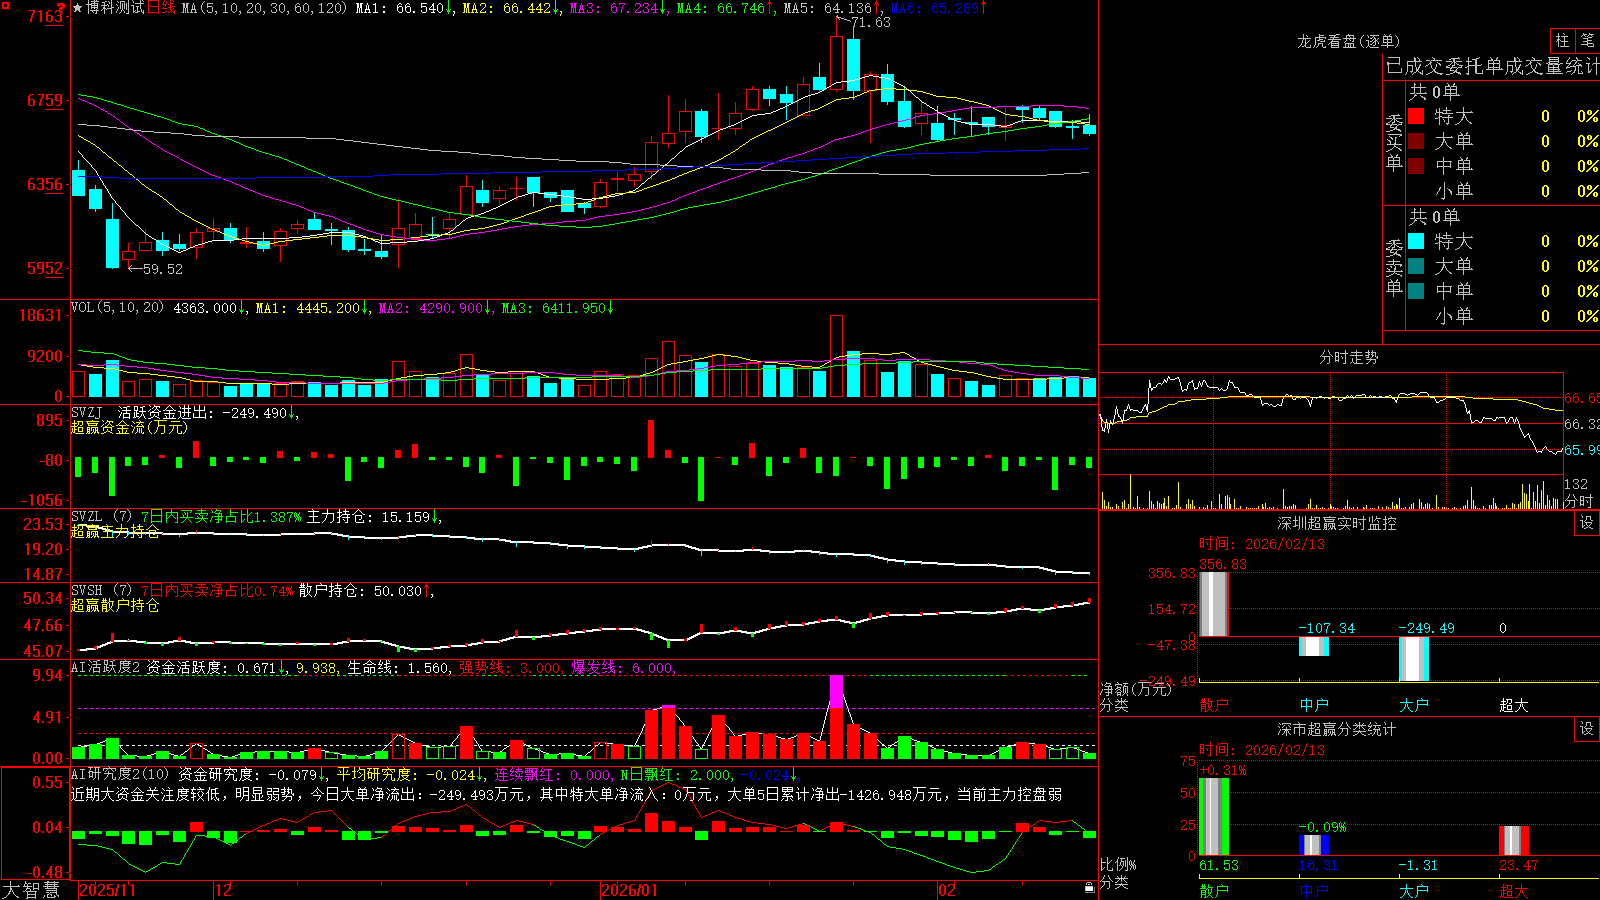Select 大户 category in 深市超赢分类统计
This screenshot has height=900, width=1600.
point(1414,891)
